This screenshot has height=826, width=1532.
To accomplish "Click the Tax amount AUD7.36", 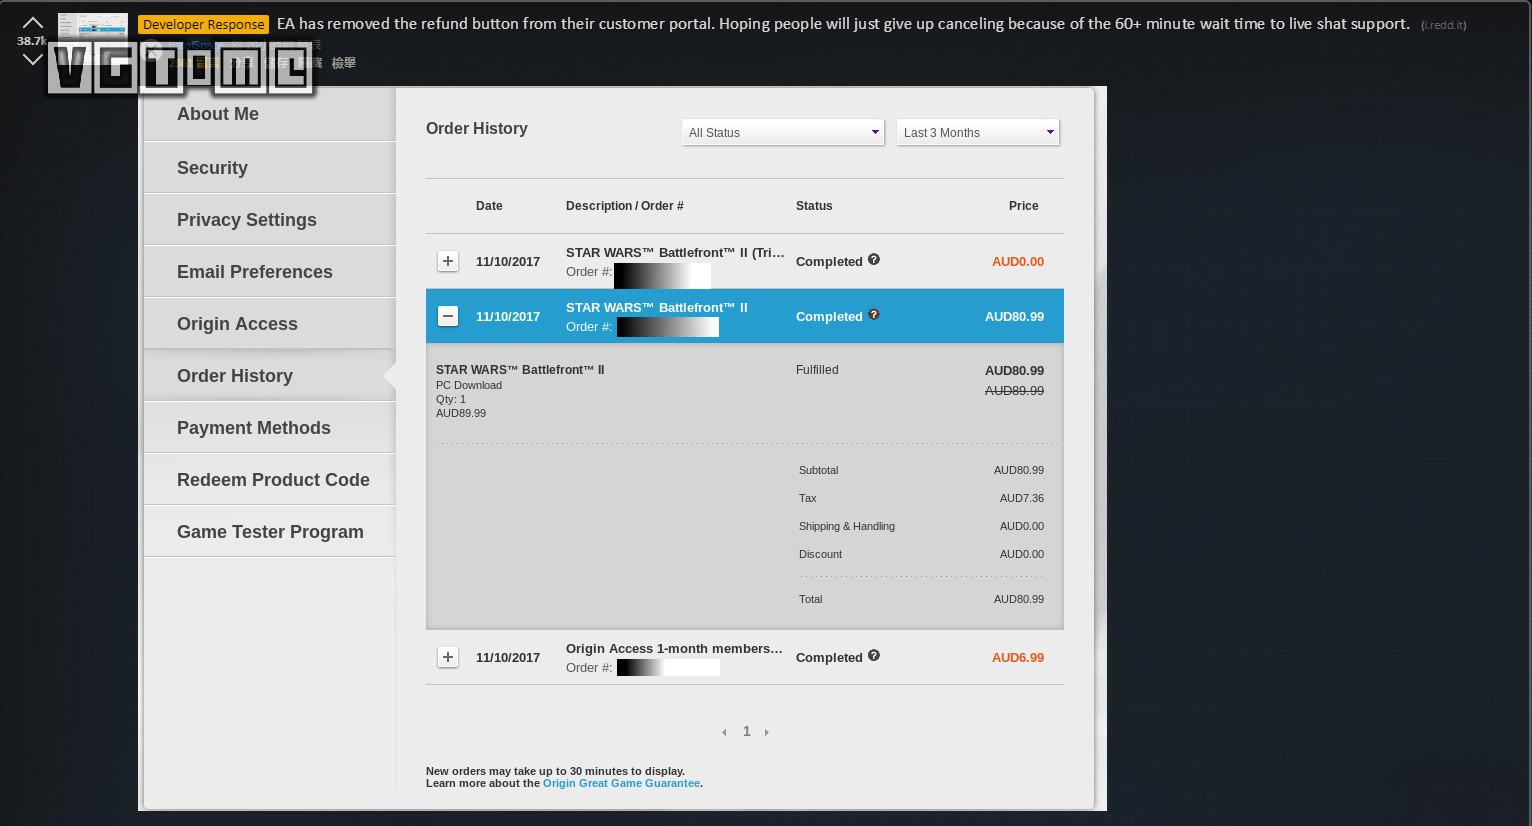I will pos(1021,498).
